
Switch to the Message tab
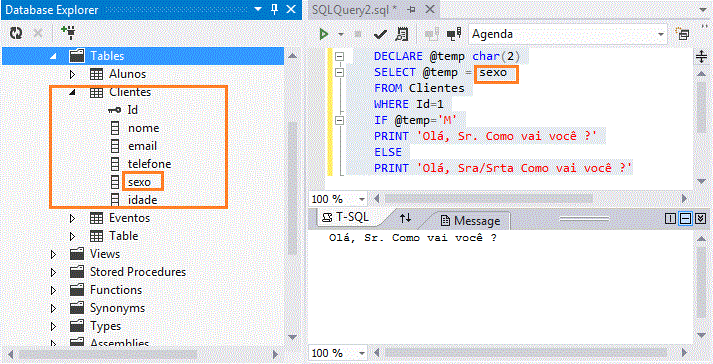470,221
